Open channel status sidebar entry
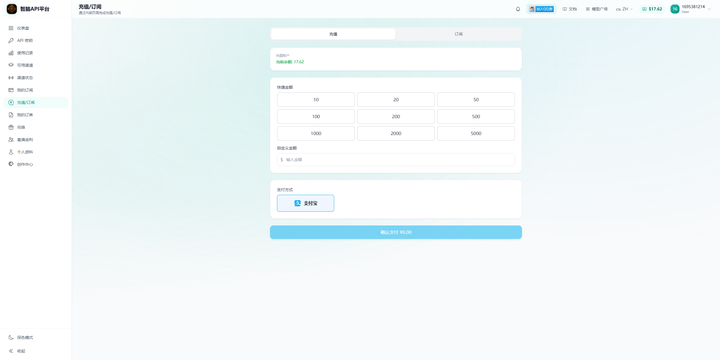 pos(36,78)
